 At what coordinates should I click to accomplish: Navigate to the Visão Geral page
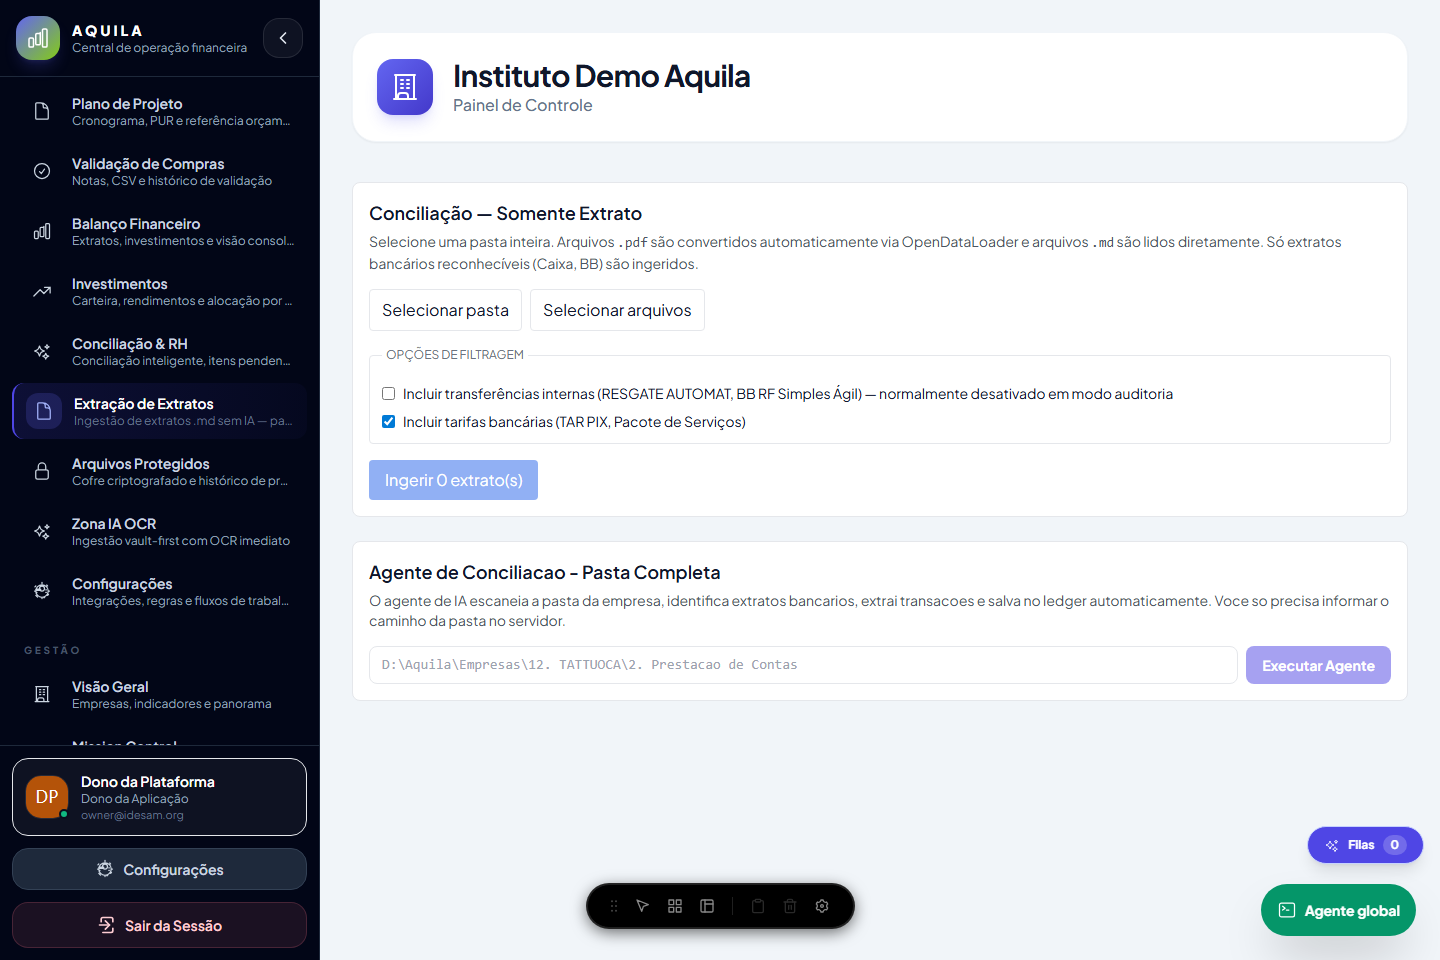coord(160,694)
